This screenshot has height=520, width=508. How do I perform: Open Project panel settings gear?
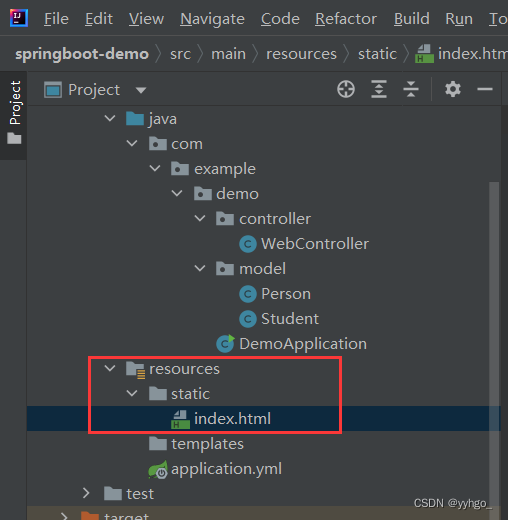click(x=453, y=89)
